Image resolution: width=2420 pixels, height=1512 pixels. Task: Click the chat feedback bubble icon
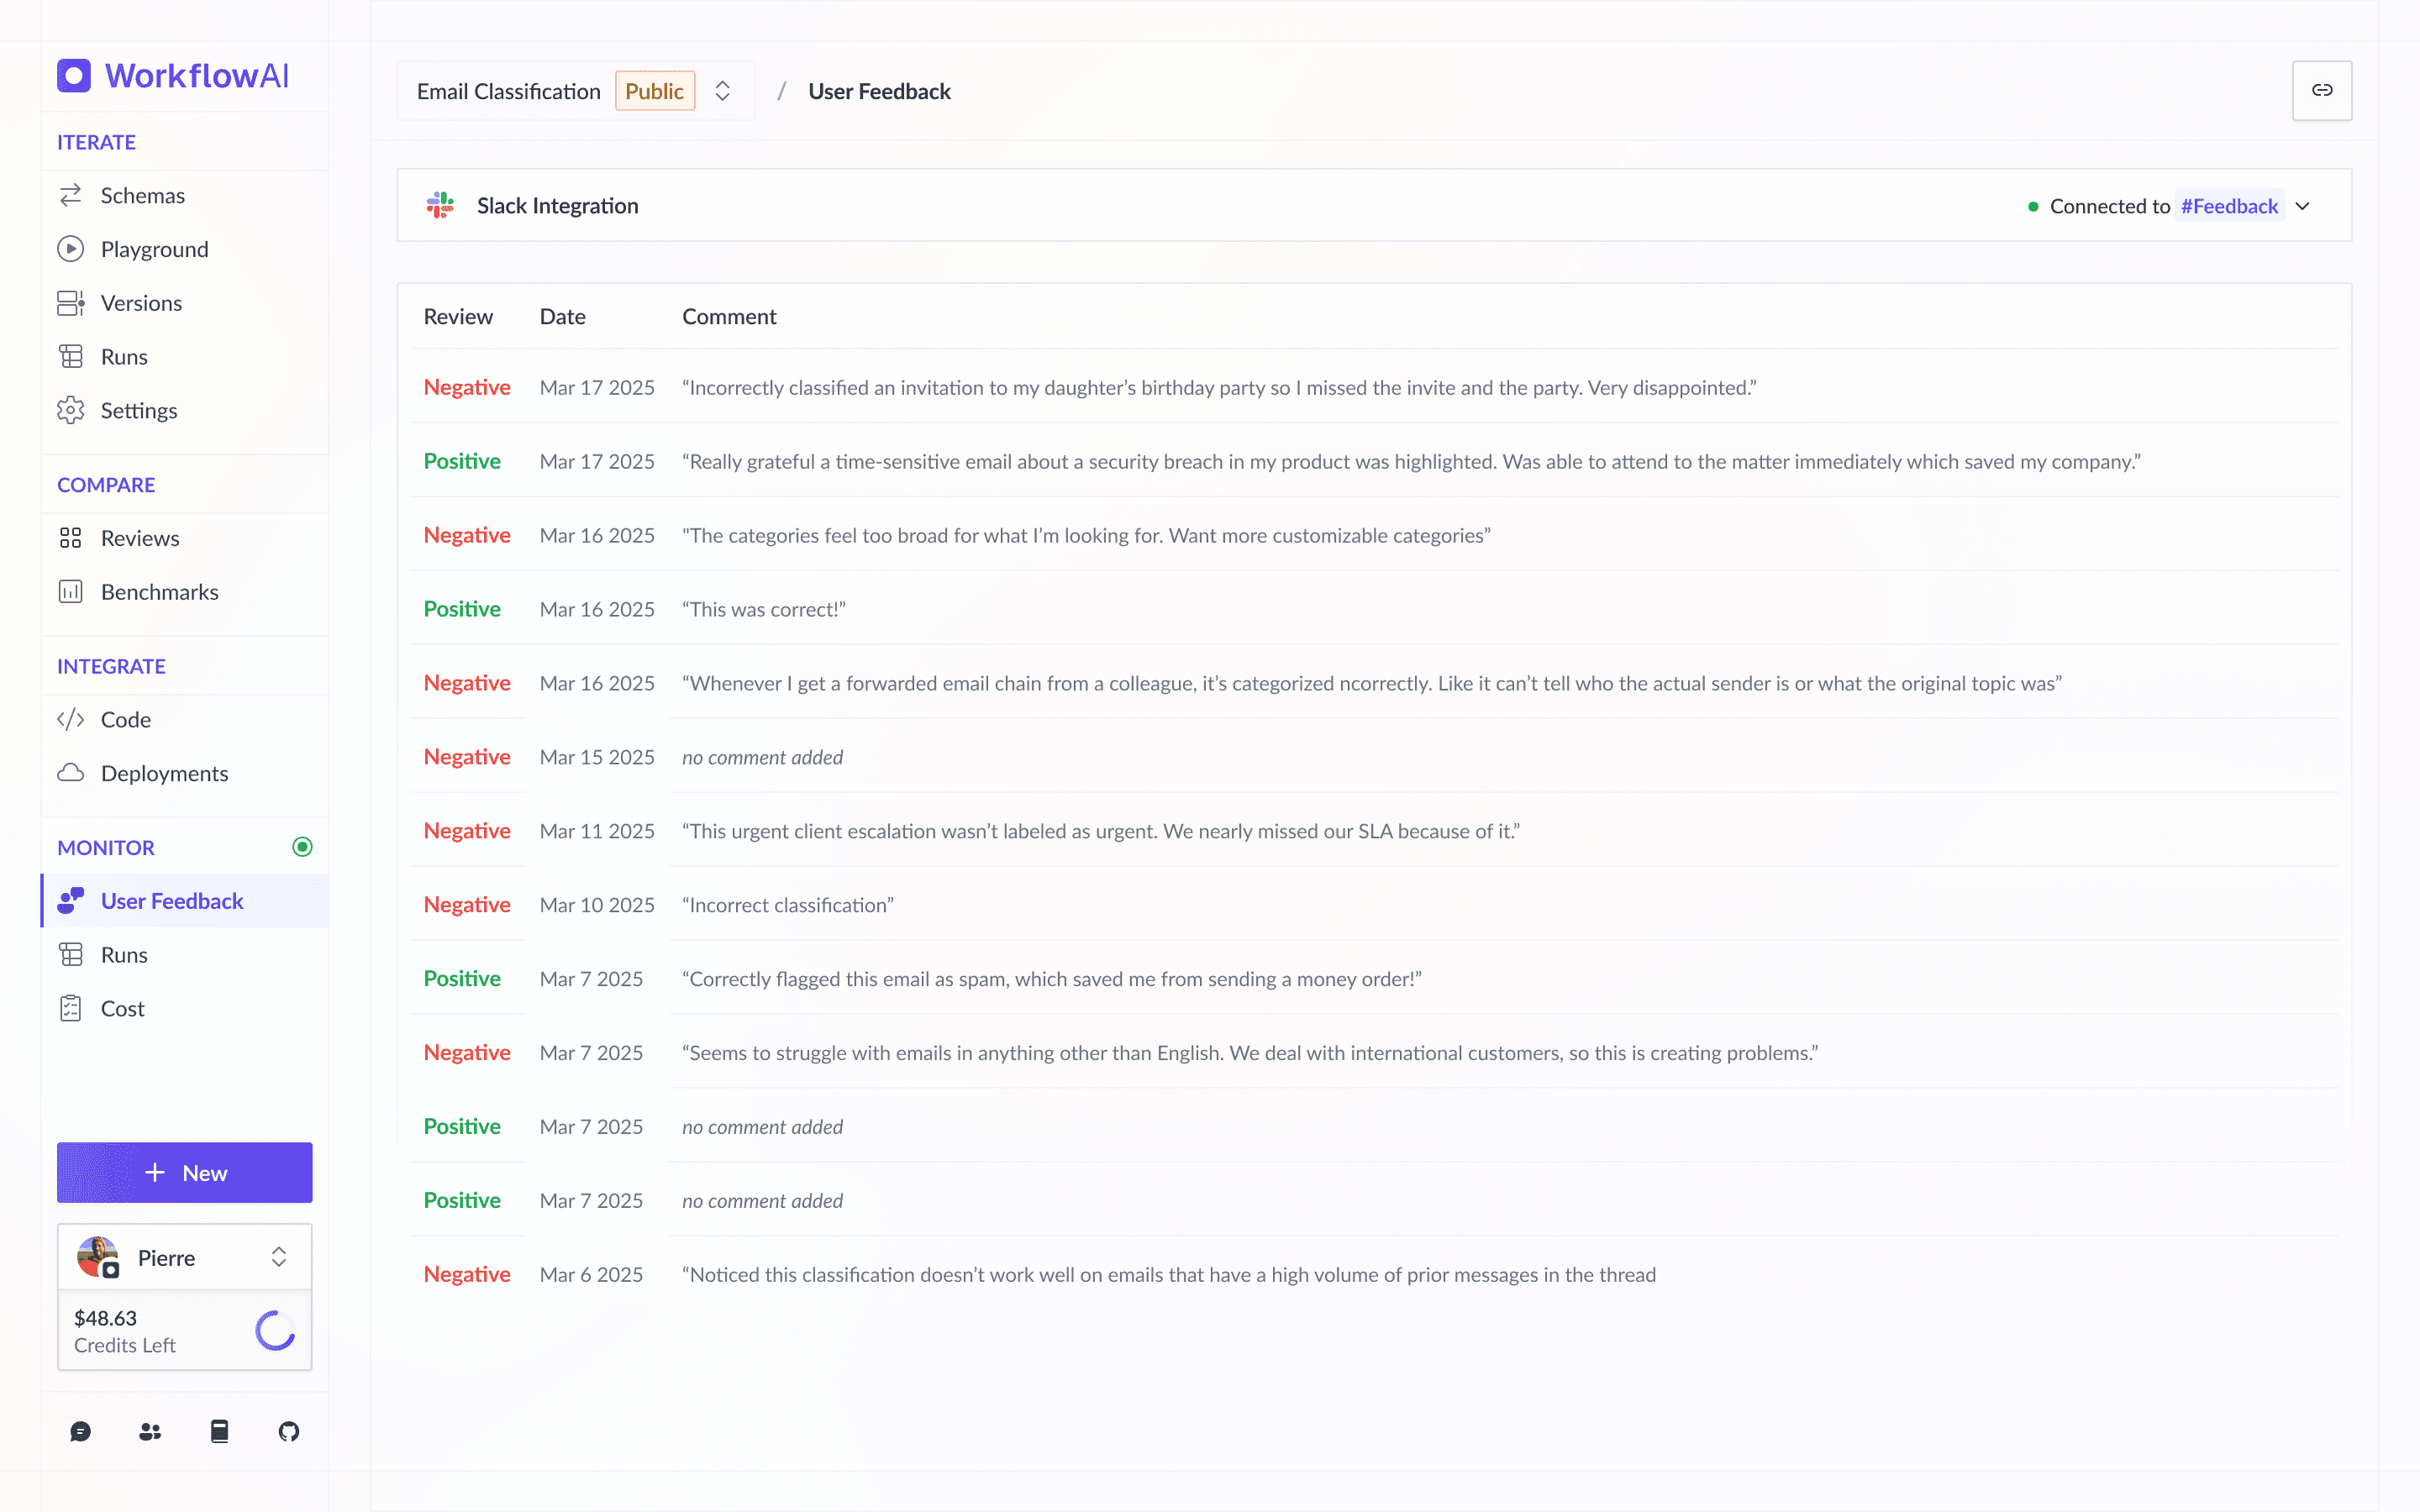(x=80, y=1431)
